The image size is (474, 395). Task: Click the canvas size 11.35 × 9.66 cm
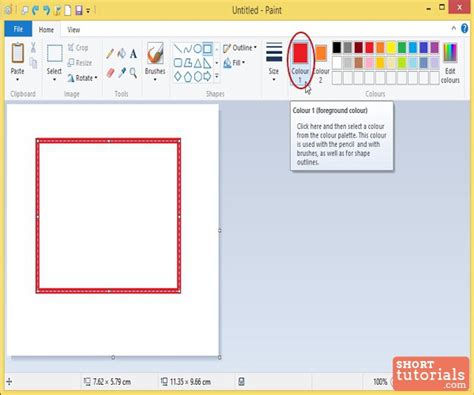click(x=190, y=382)
